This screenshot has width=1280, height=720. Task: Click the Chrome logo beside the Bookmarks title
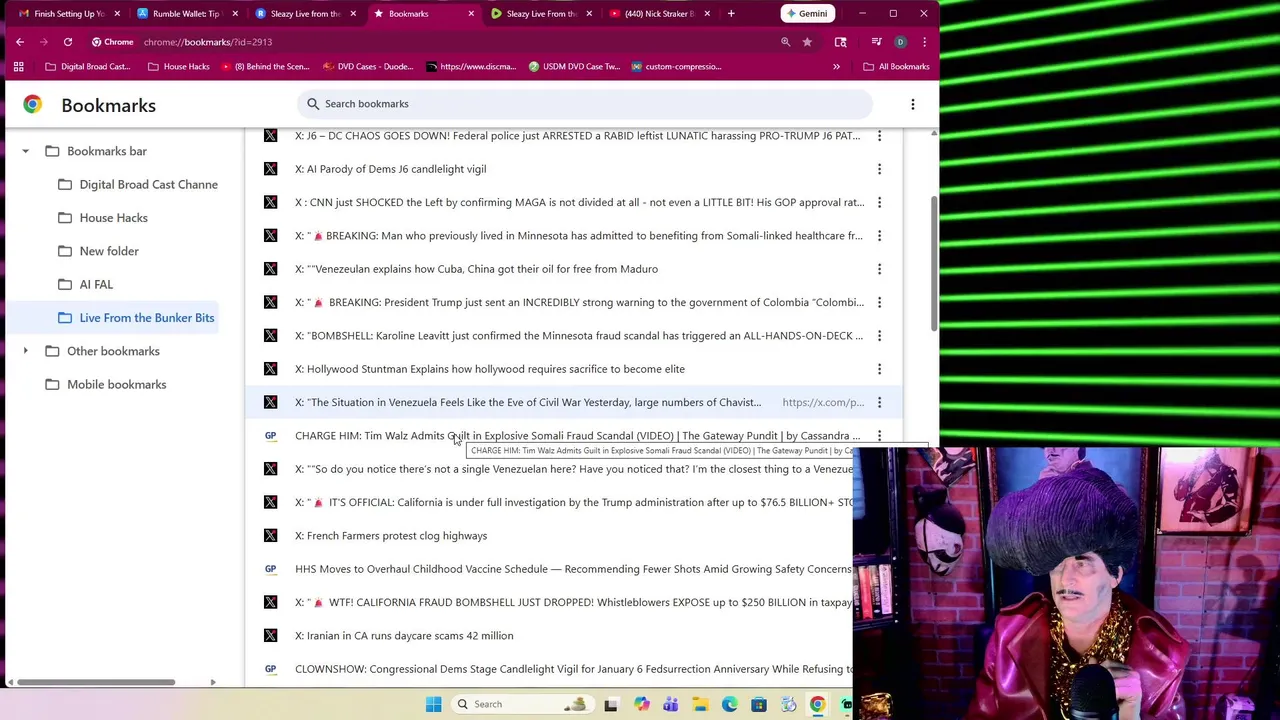click(32, 104)
